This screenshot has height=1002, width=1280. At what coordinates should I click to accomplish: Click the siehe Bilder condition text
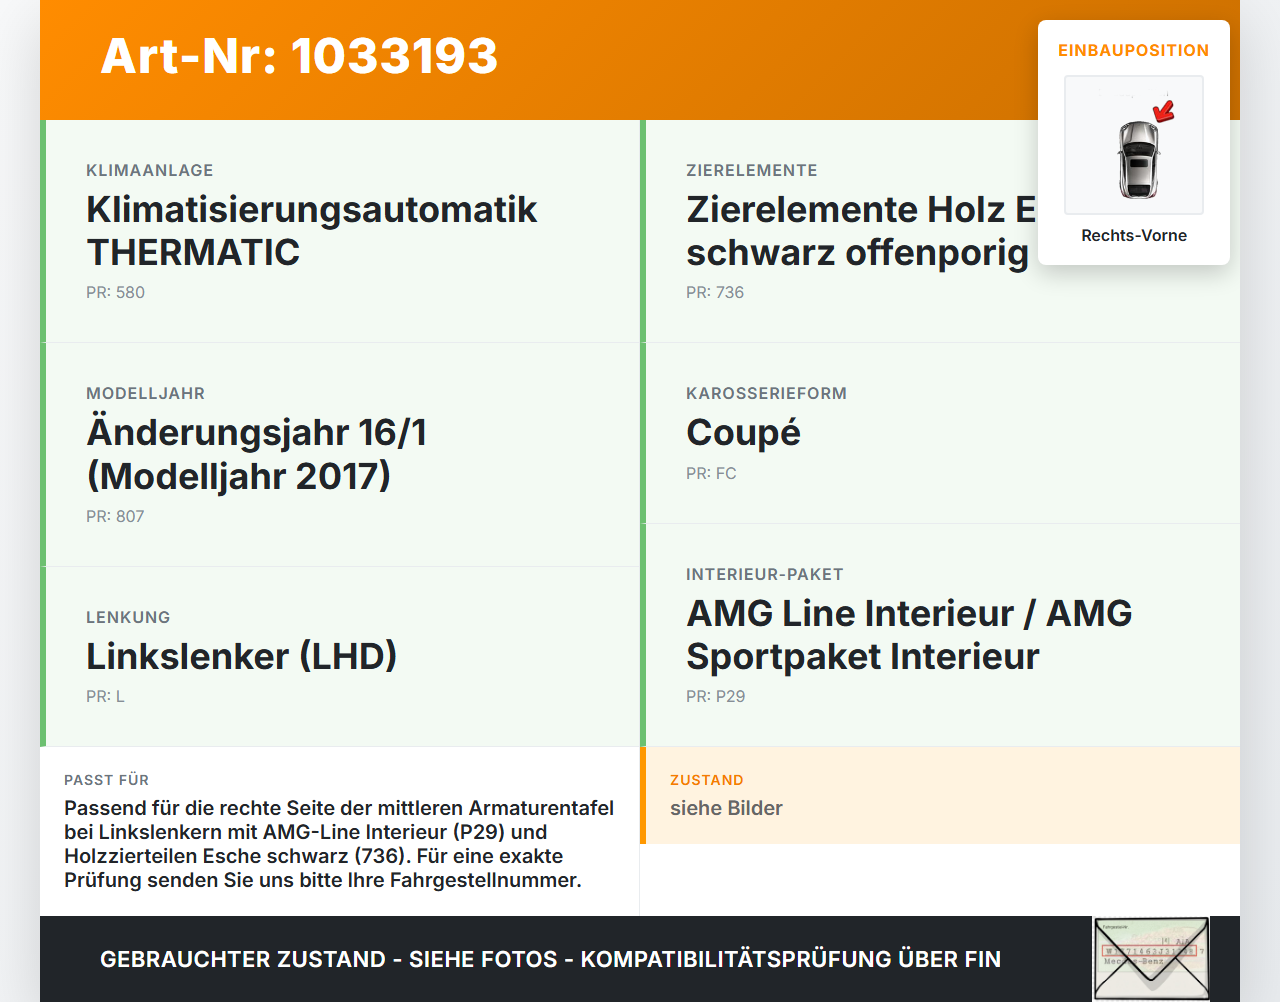pyautogui.click(x=726, y=808)
